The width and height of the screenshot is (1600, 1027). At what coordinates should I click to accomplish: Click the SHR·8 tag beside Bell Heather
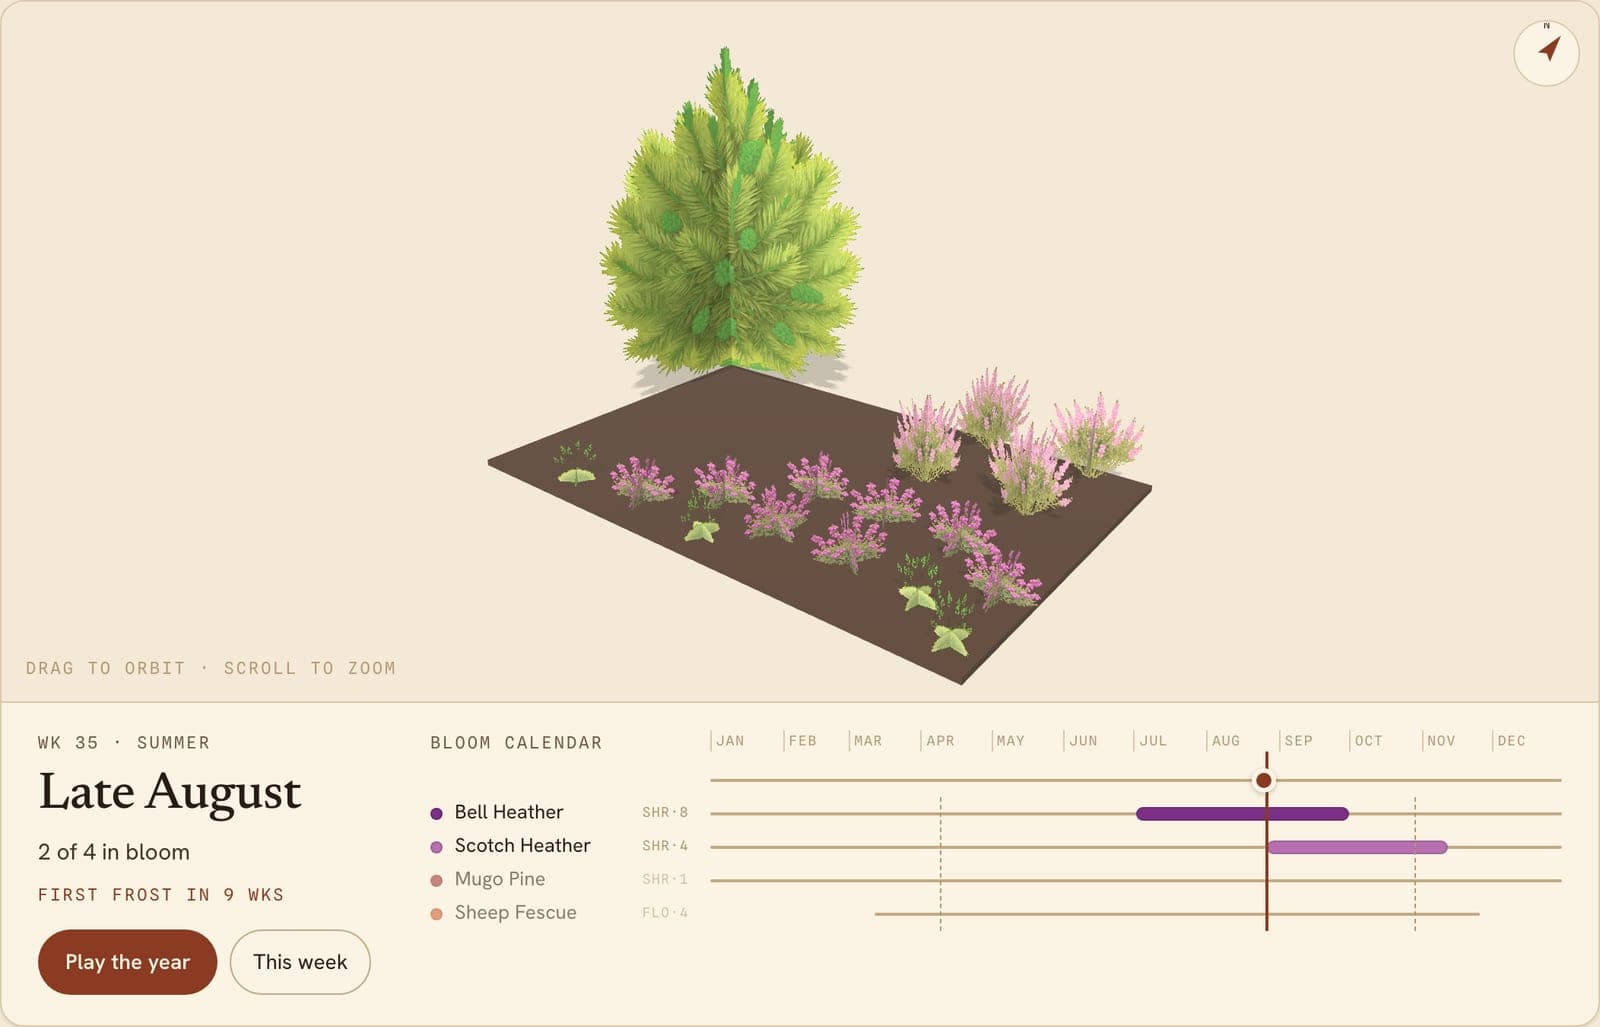[665, 813]
